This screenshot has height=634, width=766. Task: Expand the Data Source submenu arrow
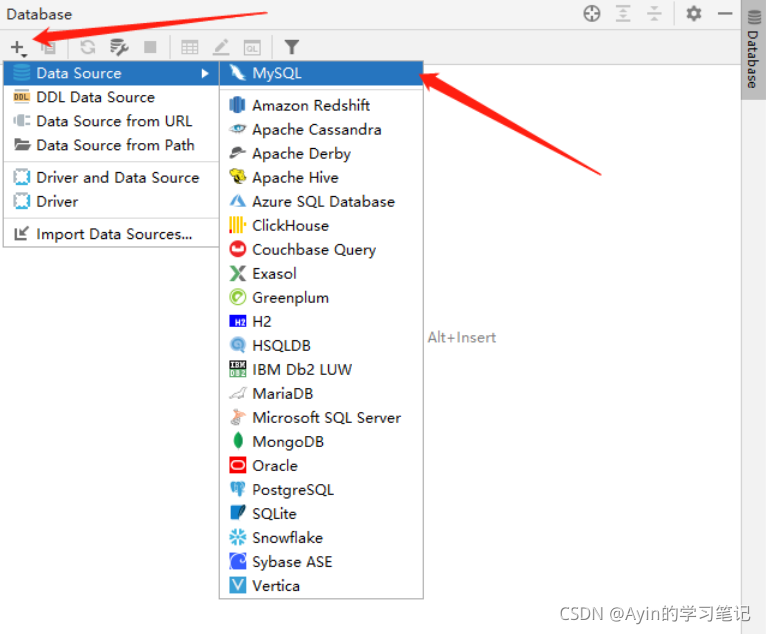205,73
